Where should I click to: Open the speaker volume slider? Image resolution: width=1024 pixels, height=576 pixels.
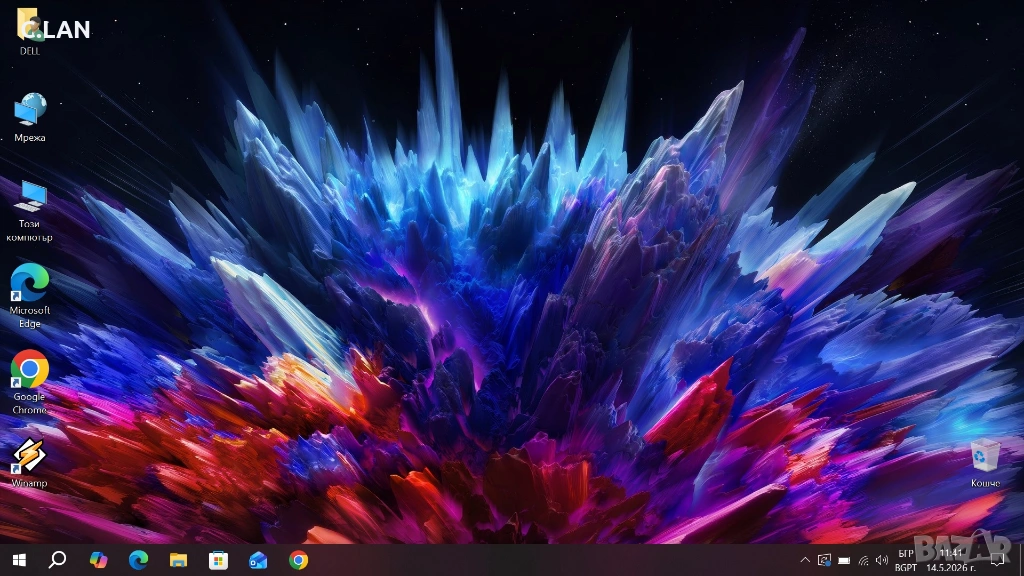click(882, 560)
